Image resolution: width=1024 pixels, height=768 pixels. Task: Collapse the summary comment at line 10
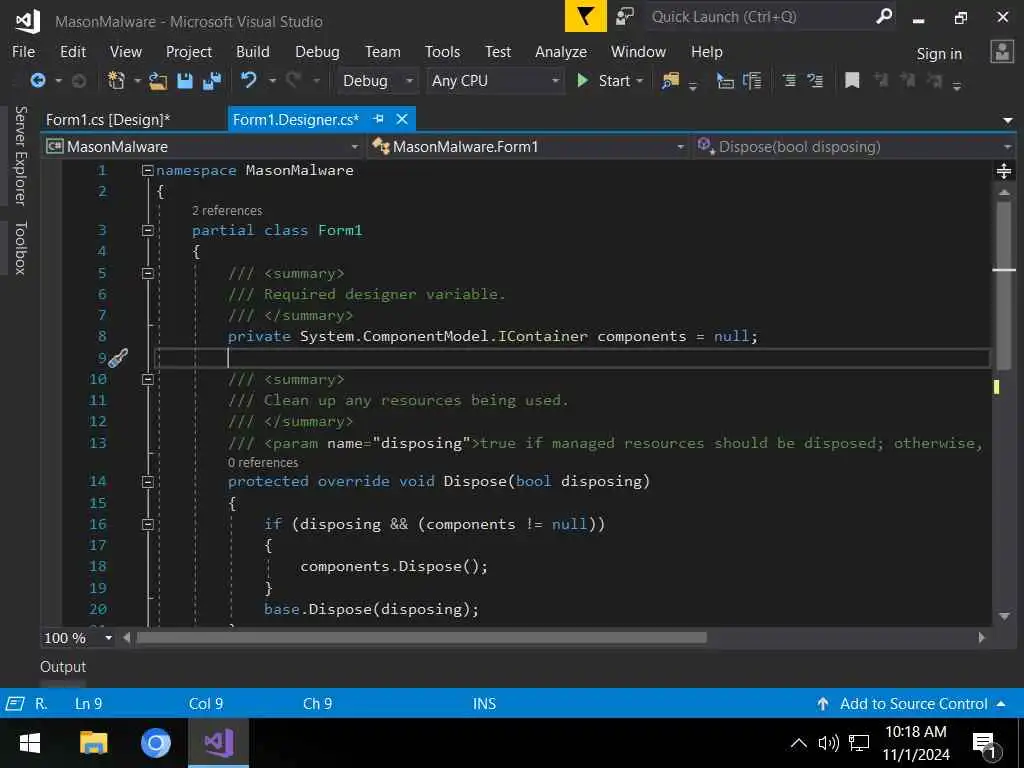click(148, 379)
